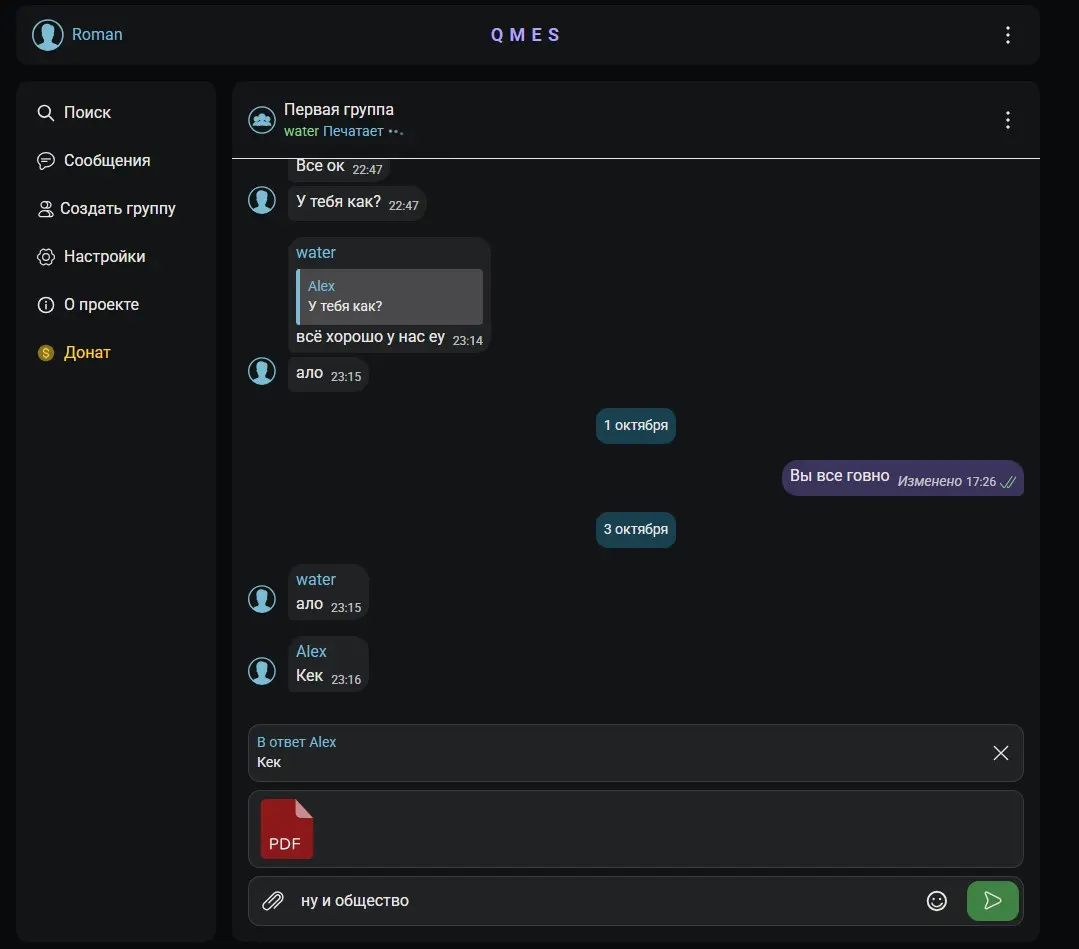The width and height of the screenshot is (1079, 949).
Task: Click the quoted Alex reply 'У тебя как?'
Action: pos(389,297)
